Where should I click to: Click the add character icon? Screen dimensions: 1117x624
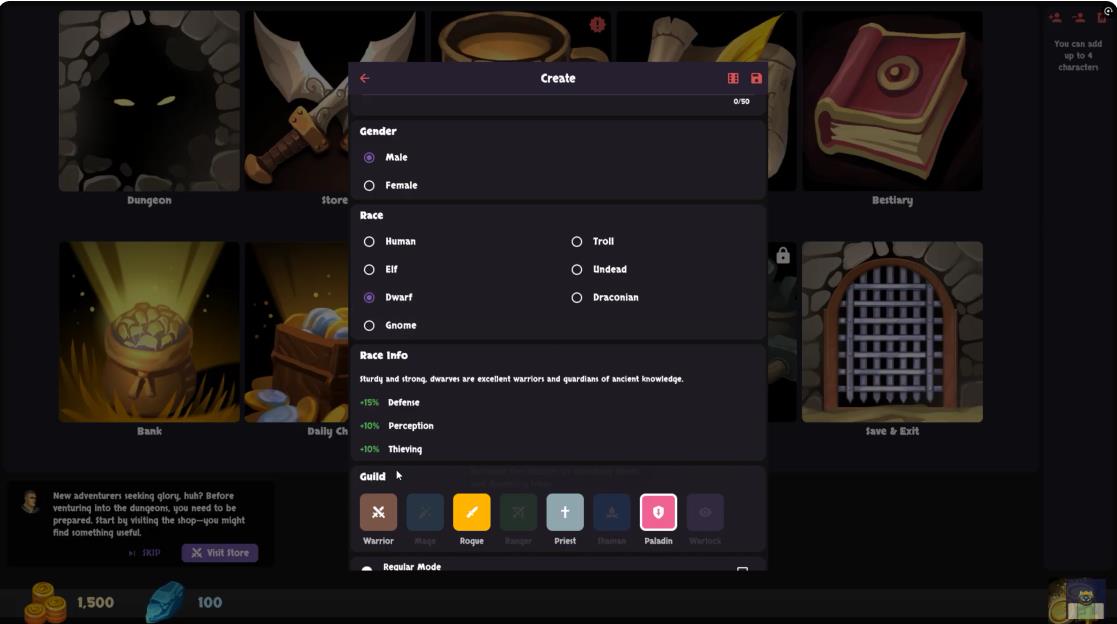[x=1055, y=18]
